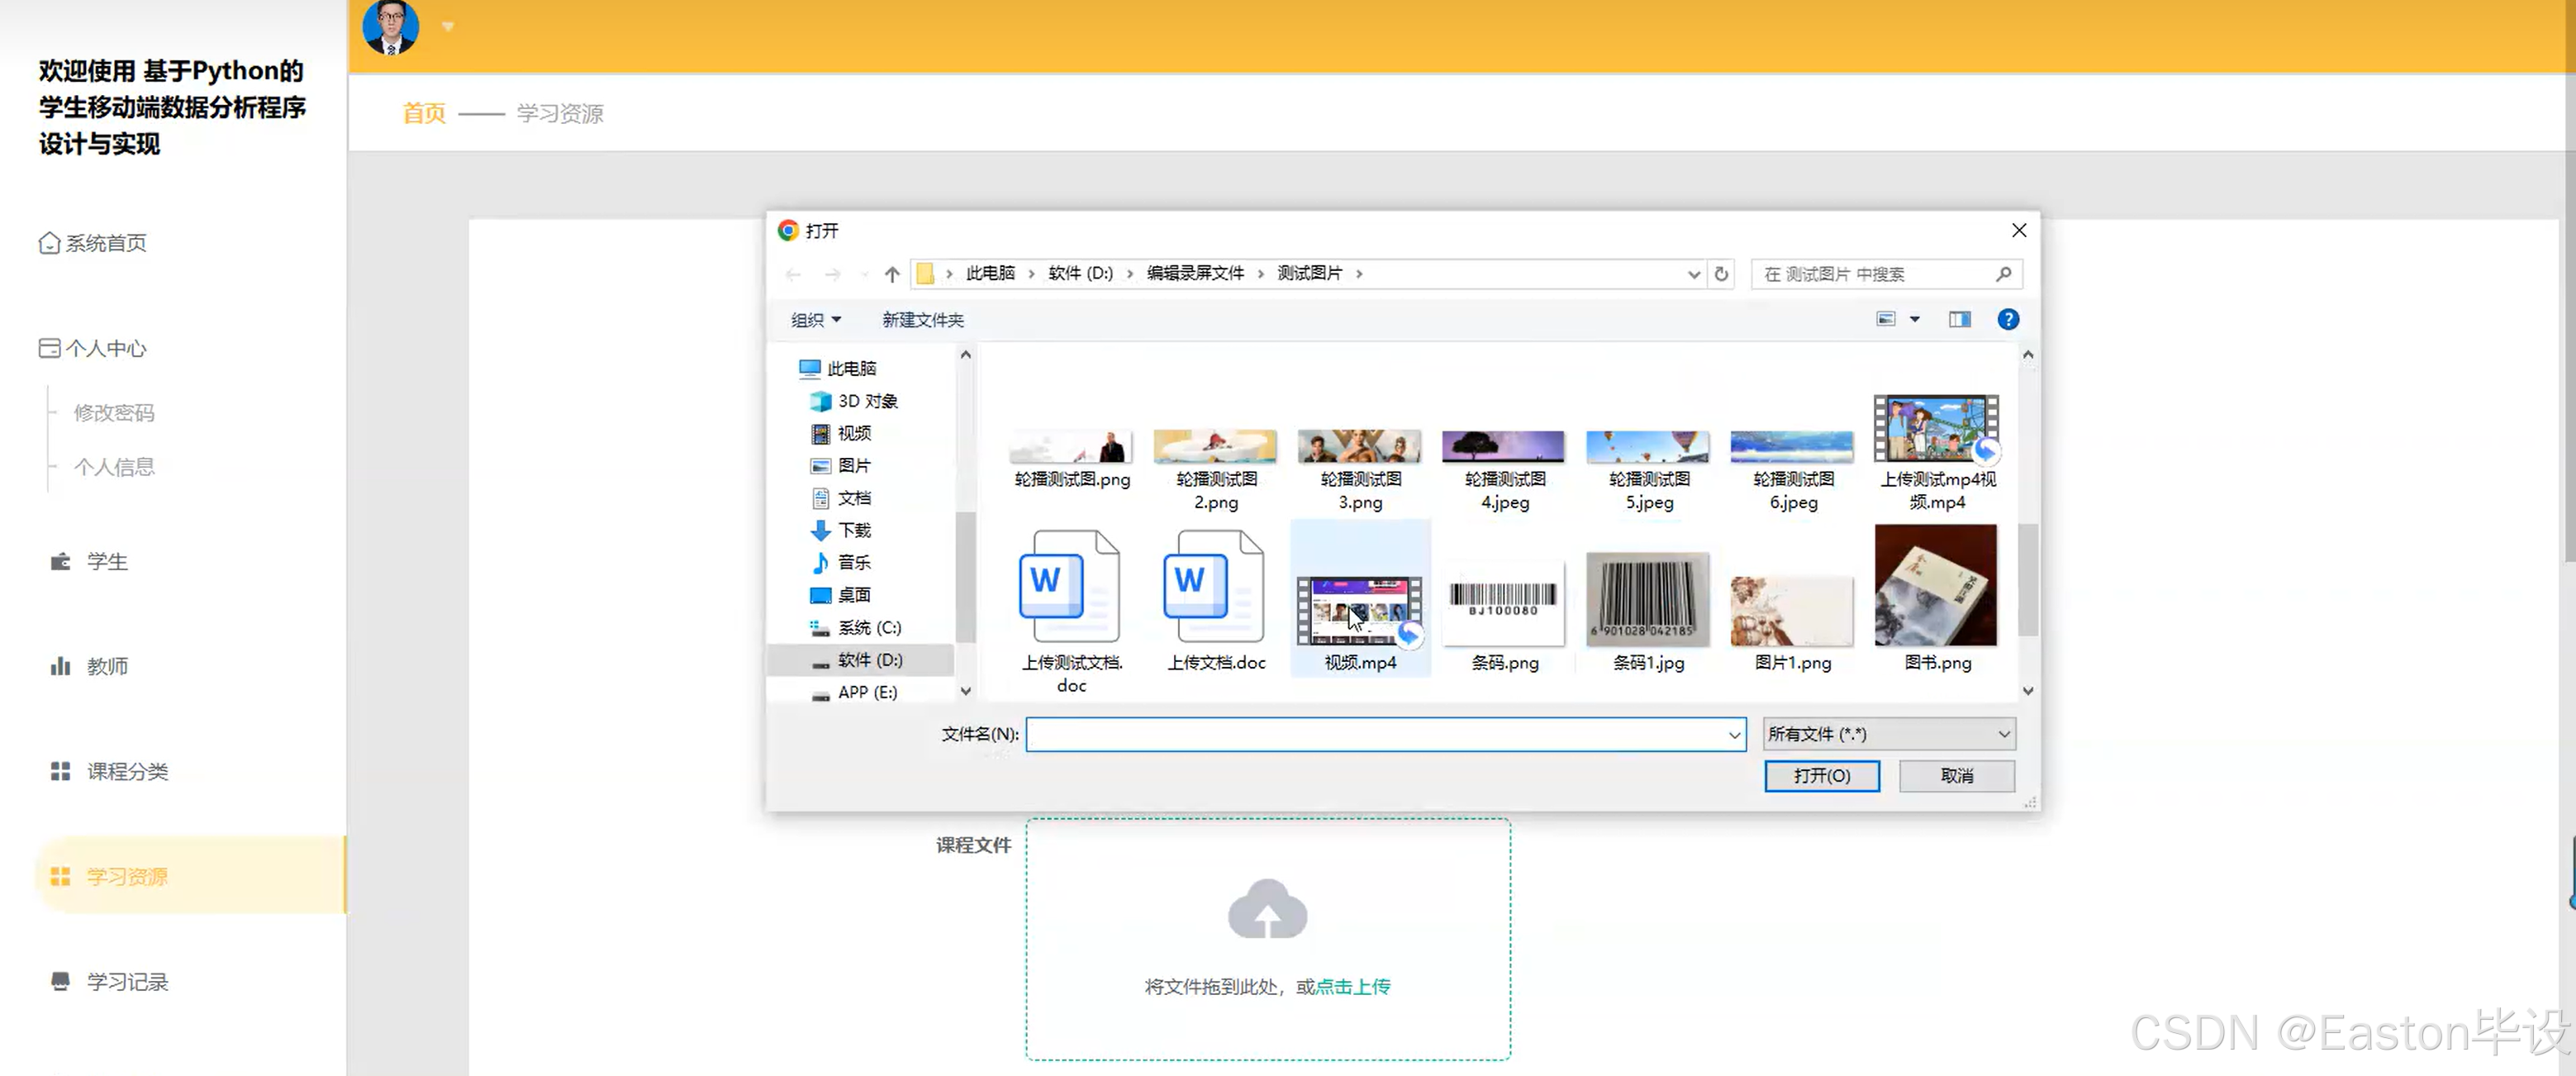Select the file 条码1.jpg
The height and width of the screenshot is (1076, 2576).
point(1649,612)
